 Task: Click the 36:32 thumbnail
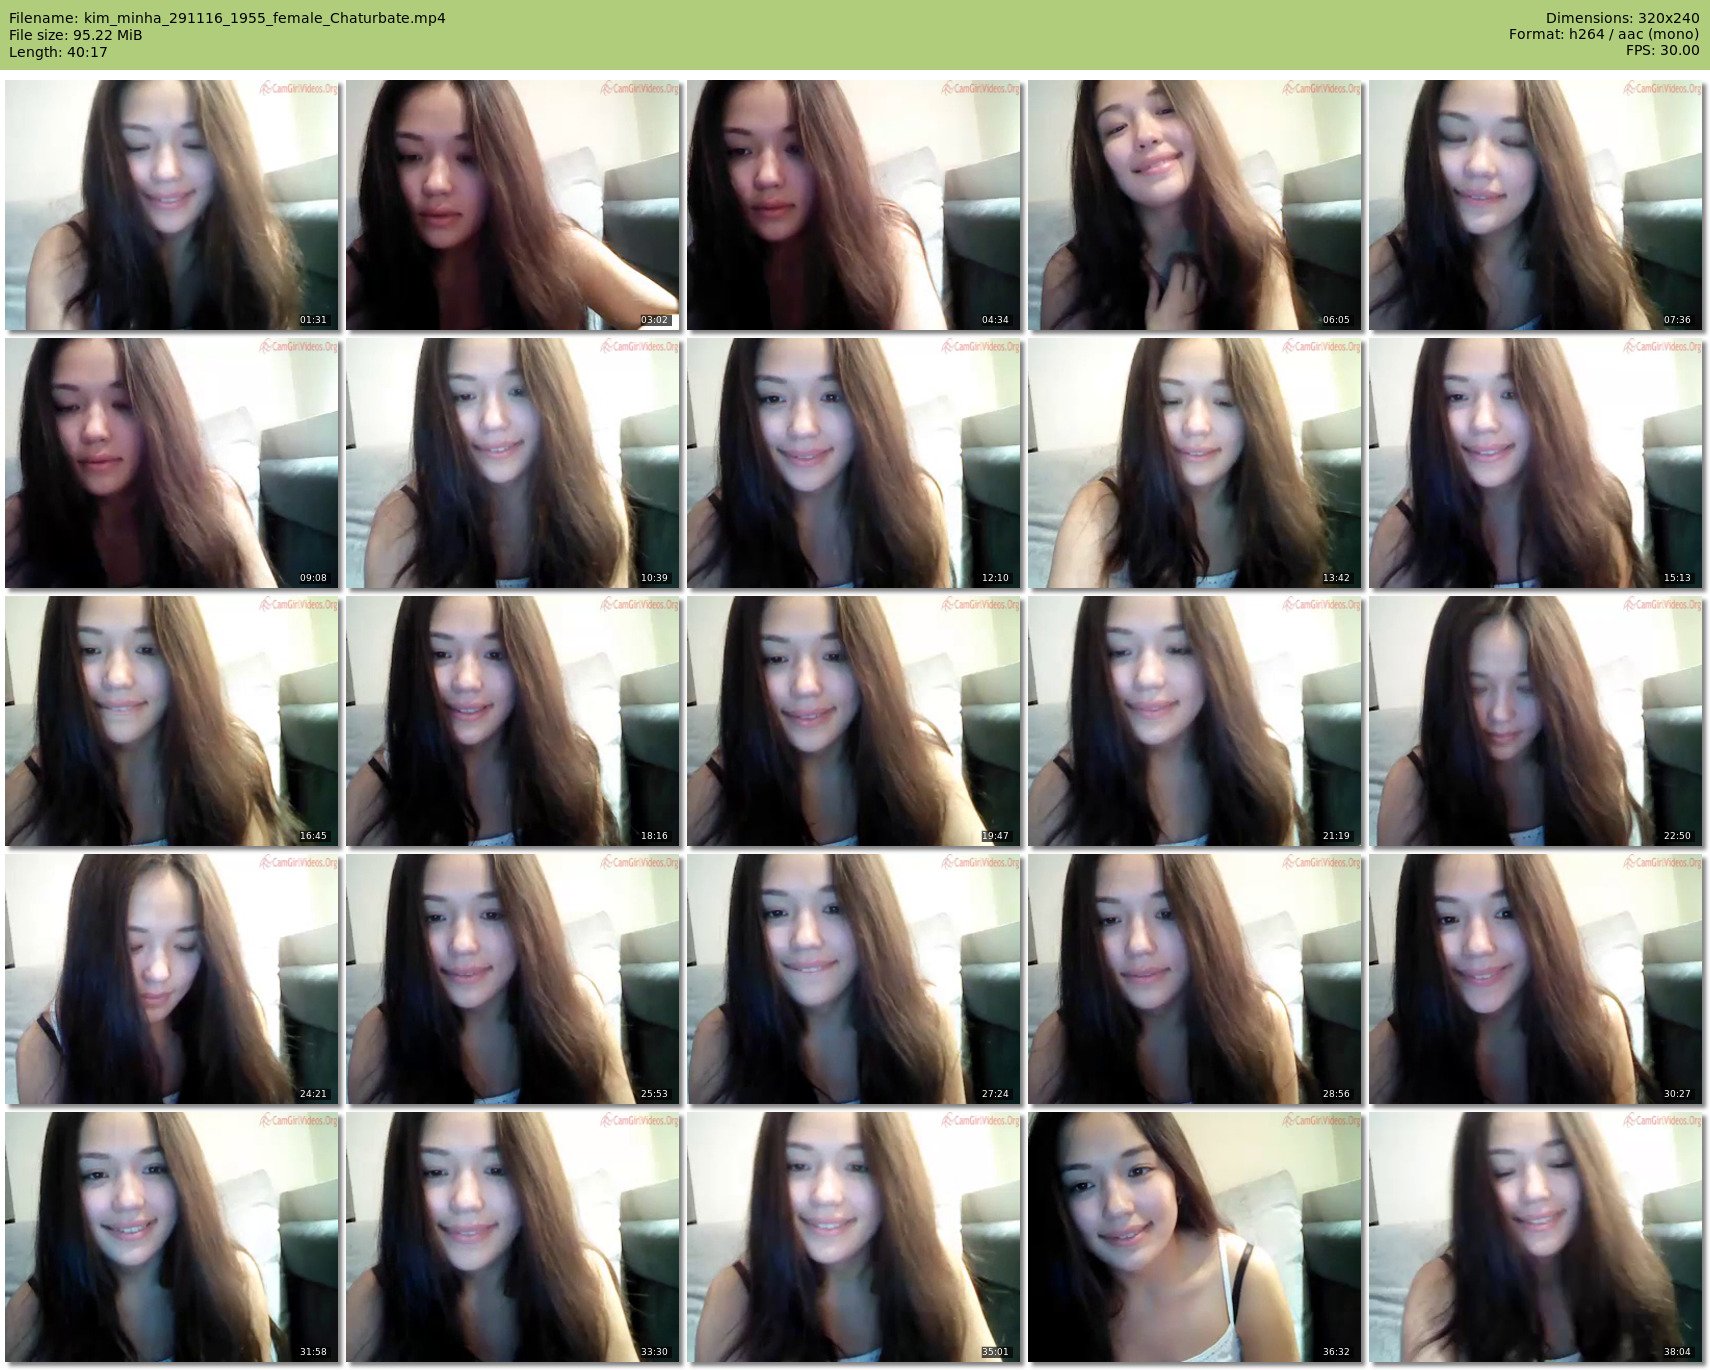pos(1194,1237)
